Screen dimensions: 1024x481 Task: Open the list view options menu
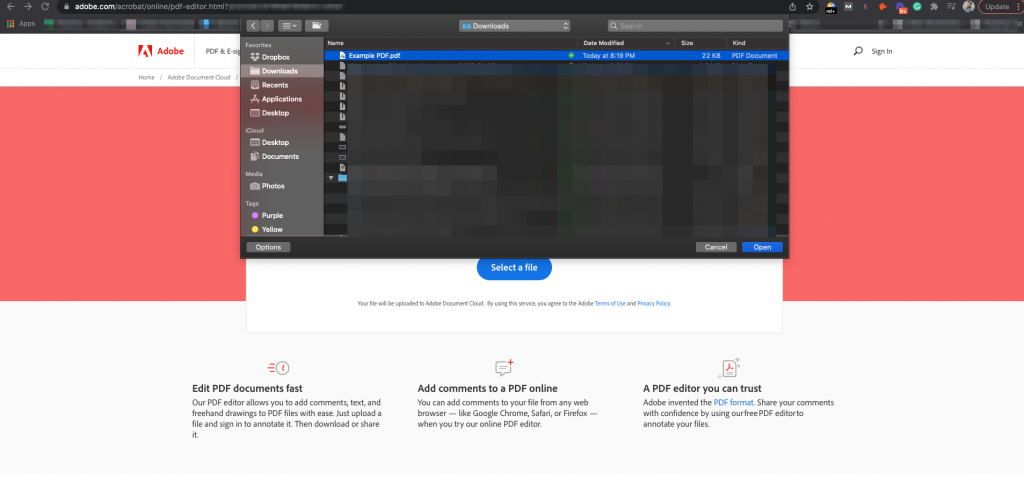coord(289,26)
